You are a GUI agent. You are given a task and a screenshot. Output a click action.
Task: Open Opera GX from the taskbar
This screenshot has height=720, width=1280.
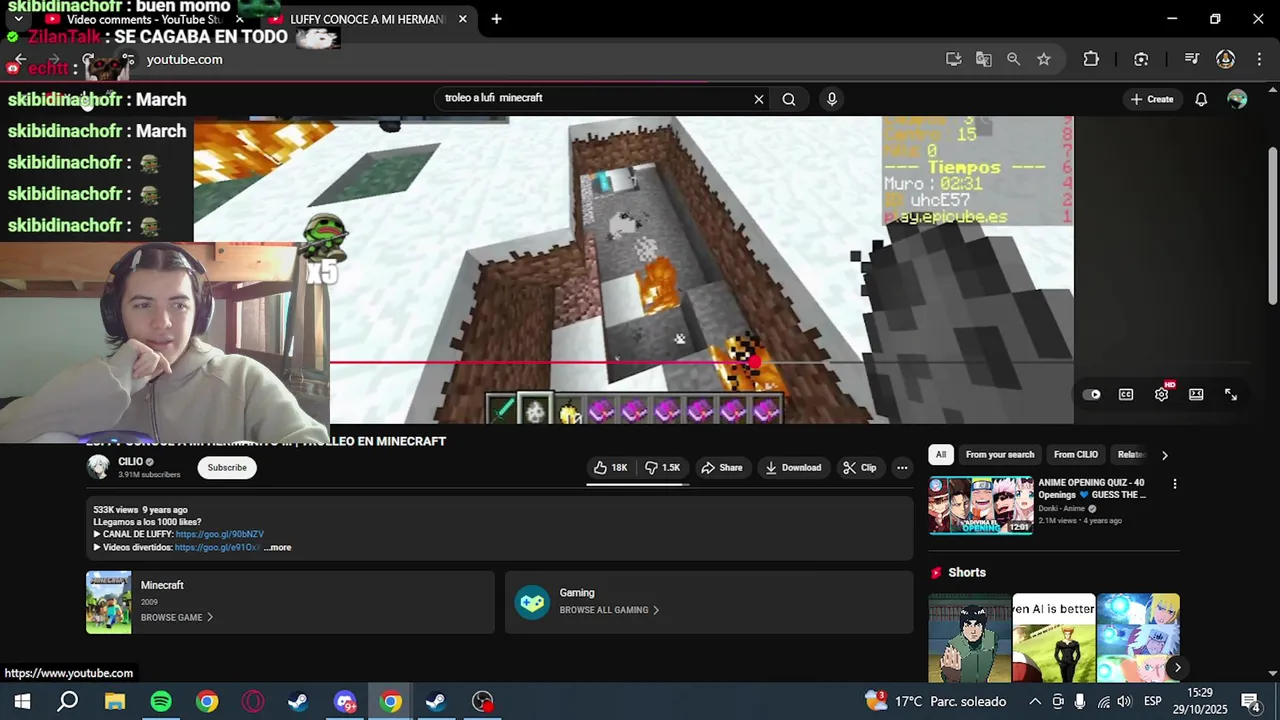pyautogui.click(x=252, y=702)
